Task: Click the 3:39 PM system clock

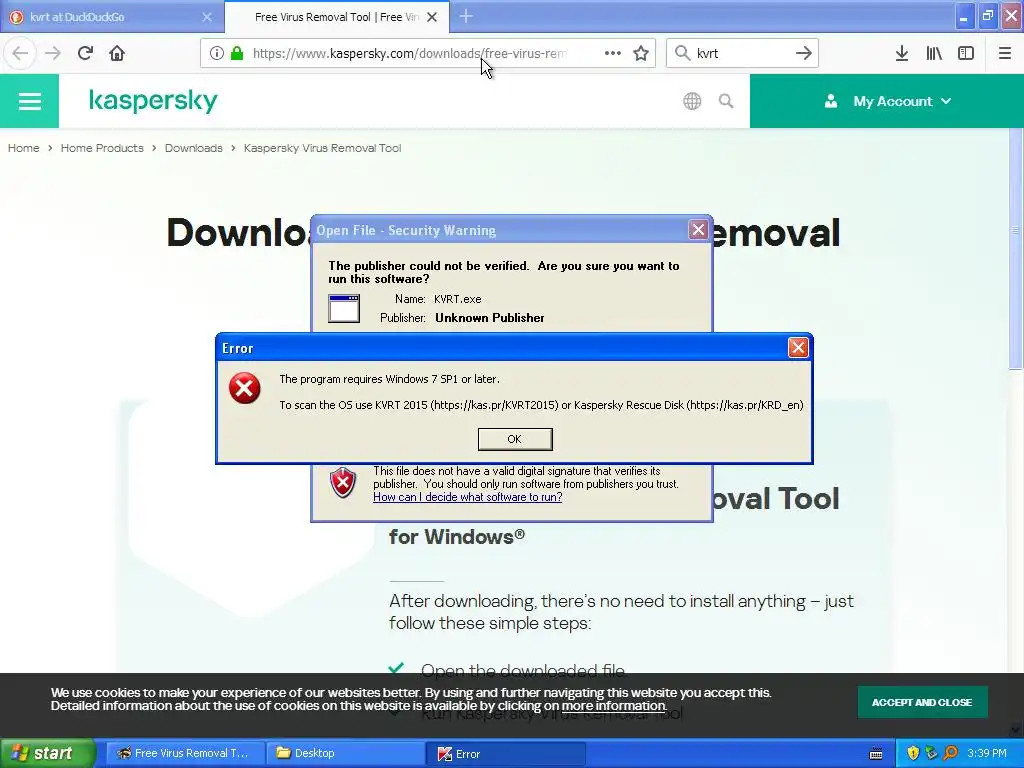Action: [987, 753]
